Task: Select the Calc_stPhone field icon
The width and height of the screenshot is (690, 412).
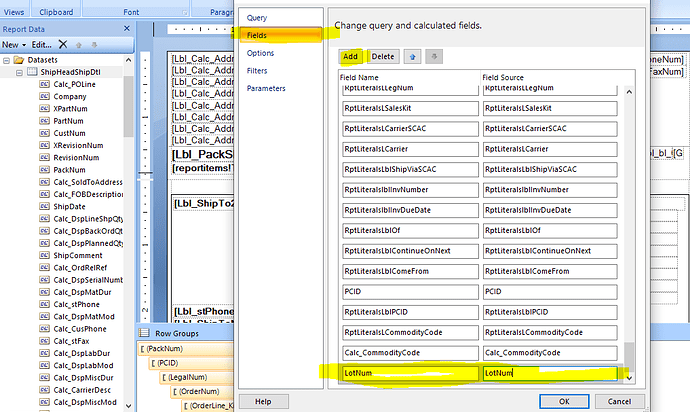Action: pos(44,304)
